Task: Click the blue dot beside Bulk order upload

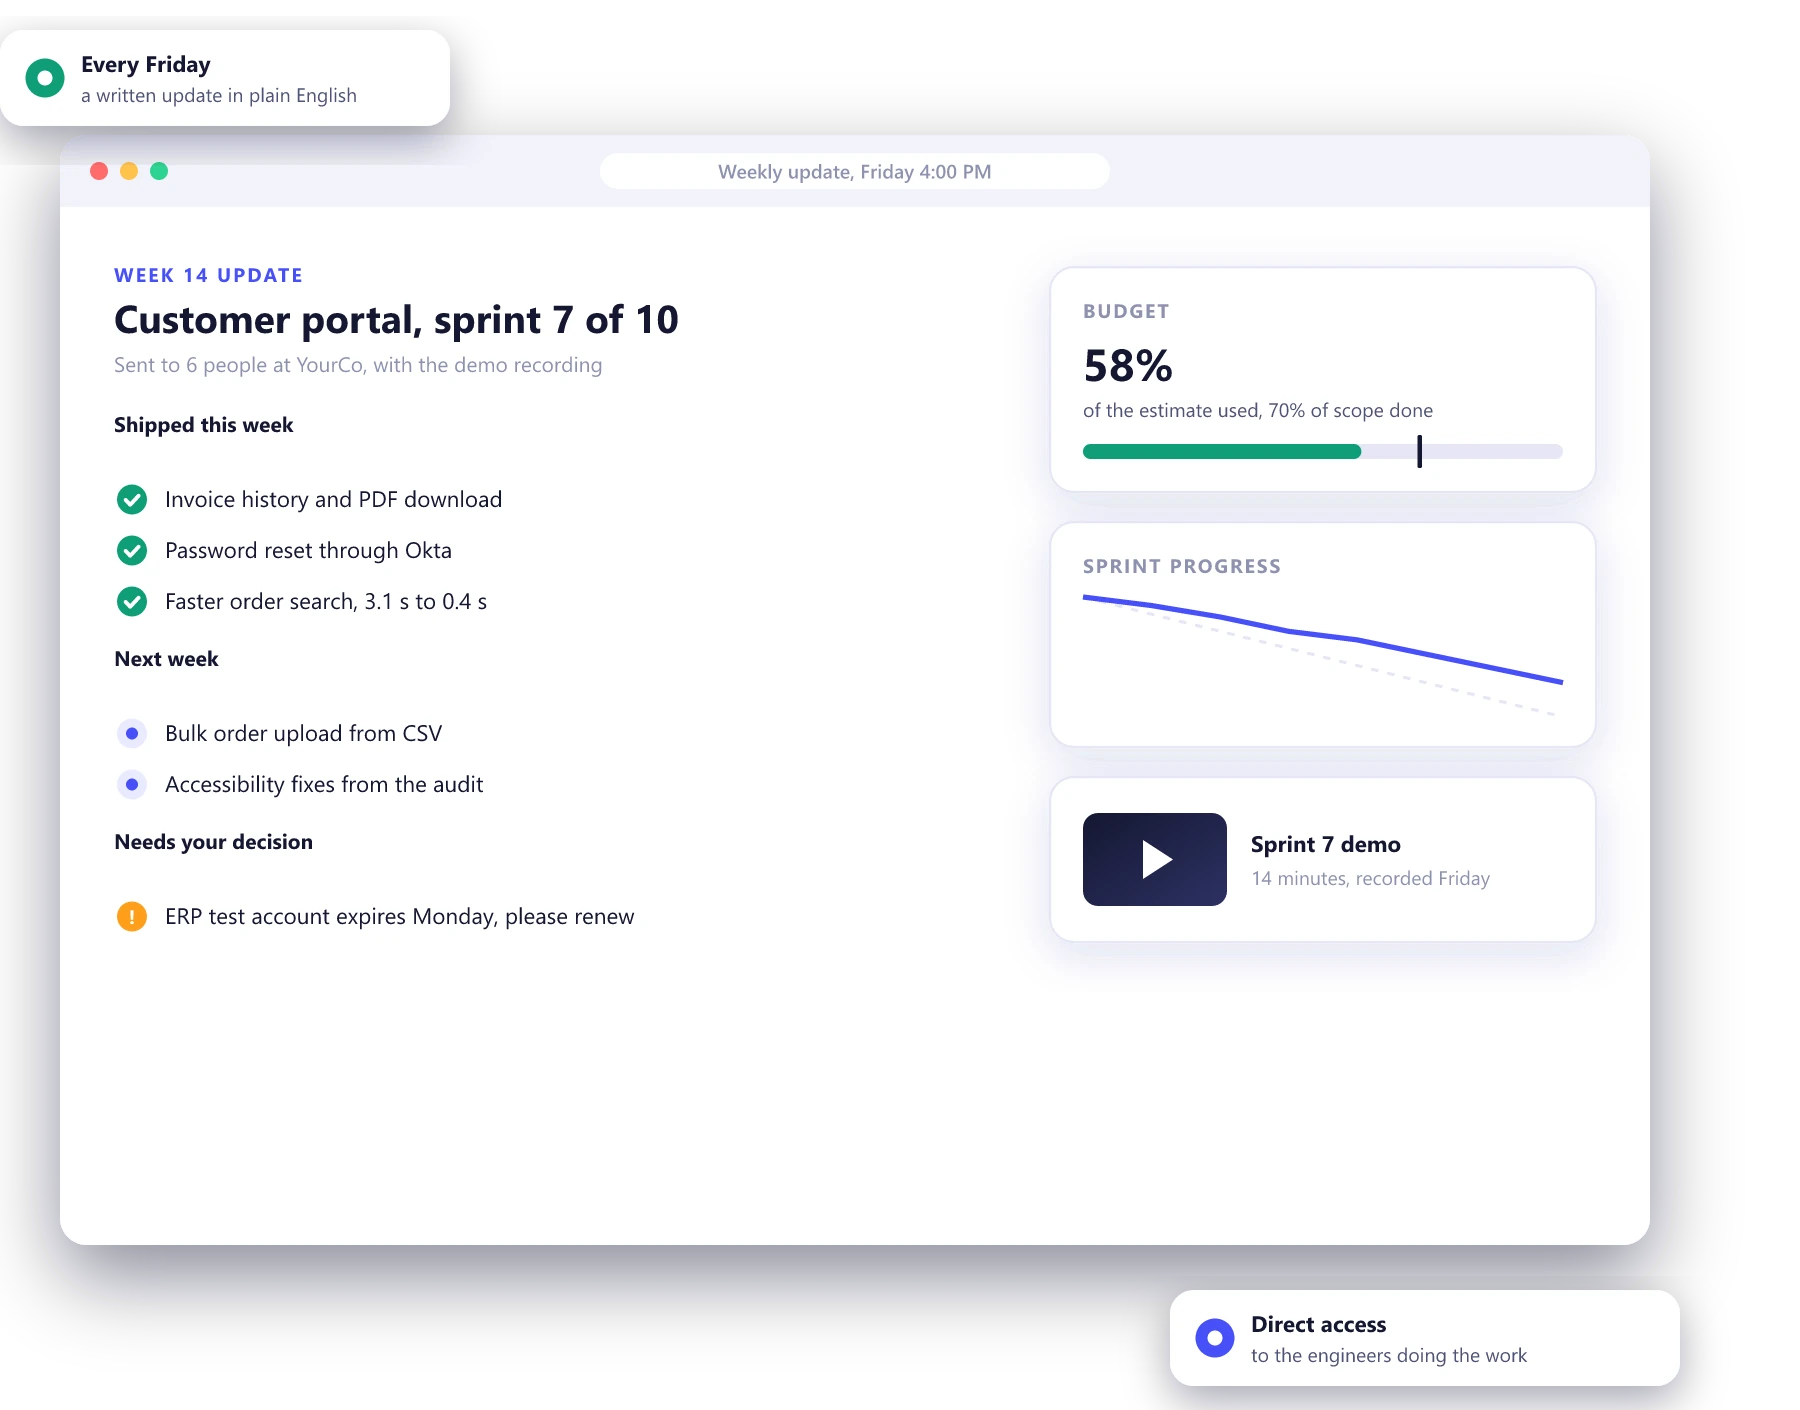Action: (132, 733)
